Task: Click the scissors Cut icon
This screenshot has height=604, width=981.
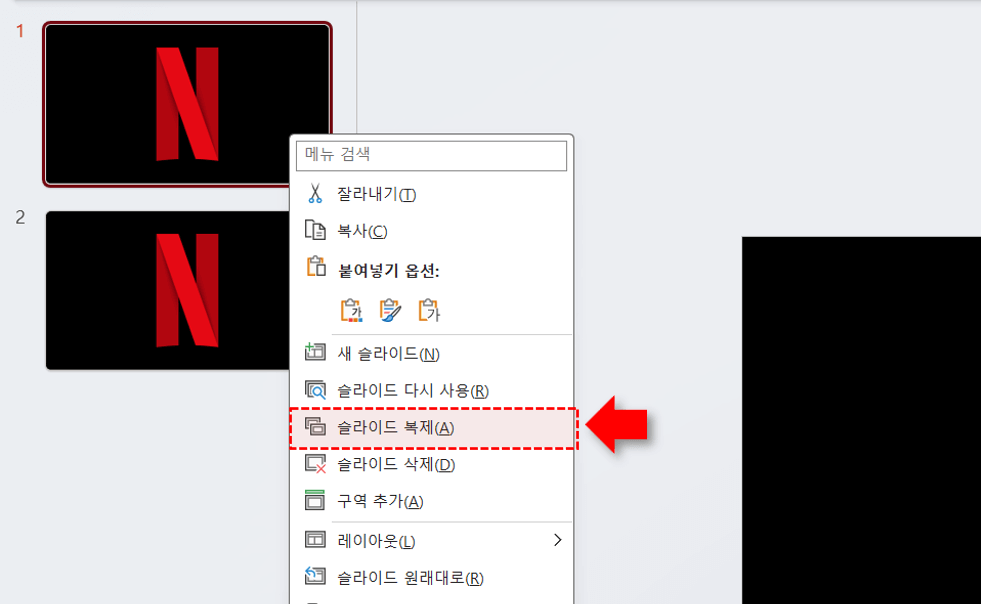Action: click(315, 194)
